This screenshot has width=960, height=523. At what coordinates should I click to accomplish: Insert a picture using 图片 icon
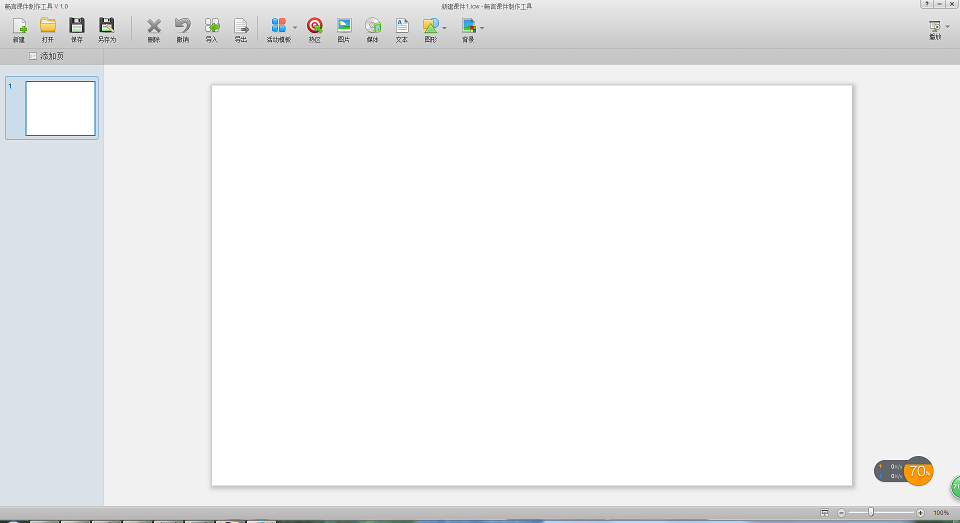(x=344, y=27)
